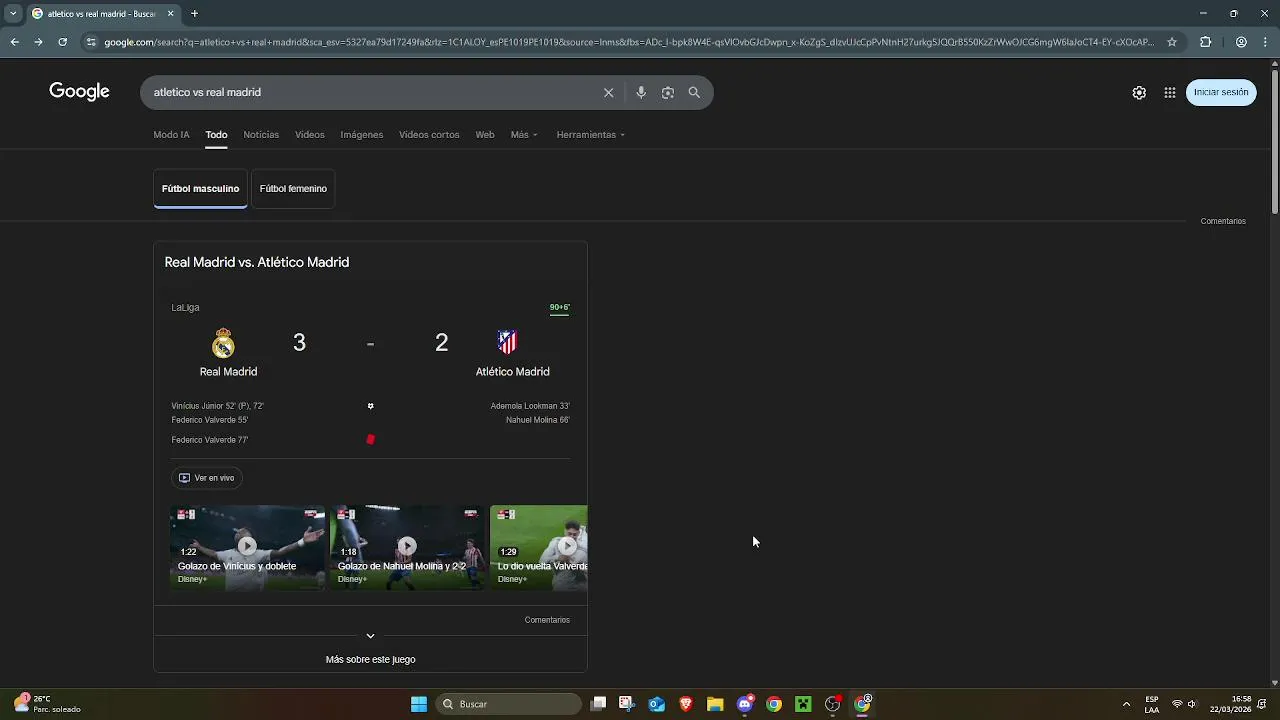Select the Fútbol masculino tab
The image size is (1280, 720).
point(200,188)
